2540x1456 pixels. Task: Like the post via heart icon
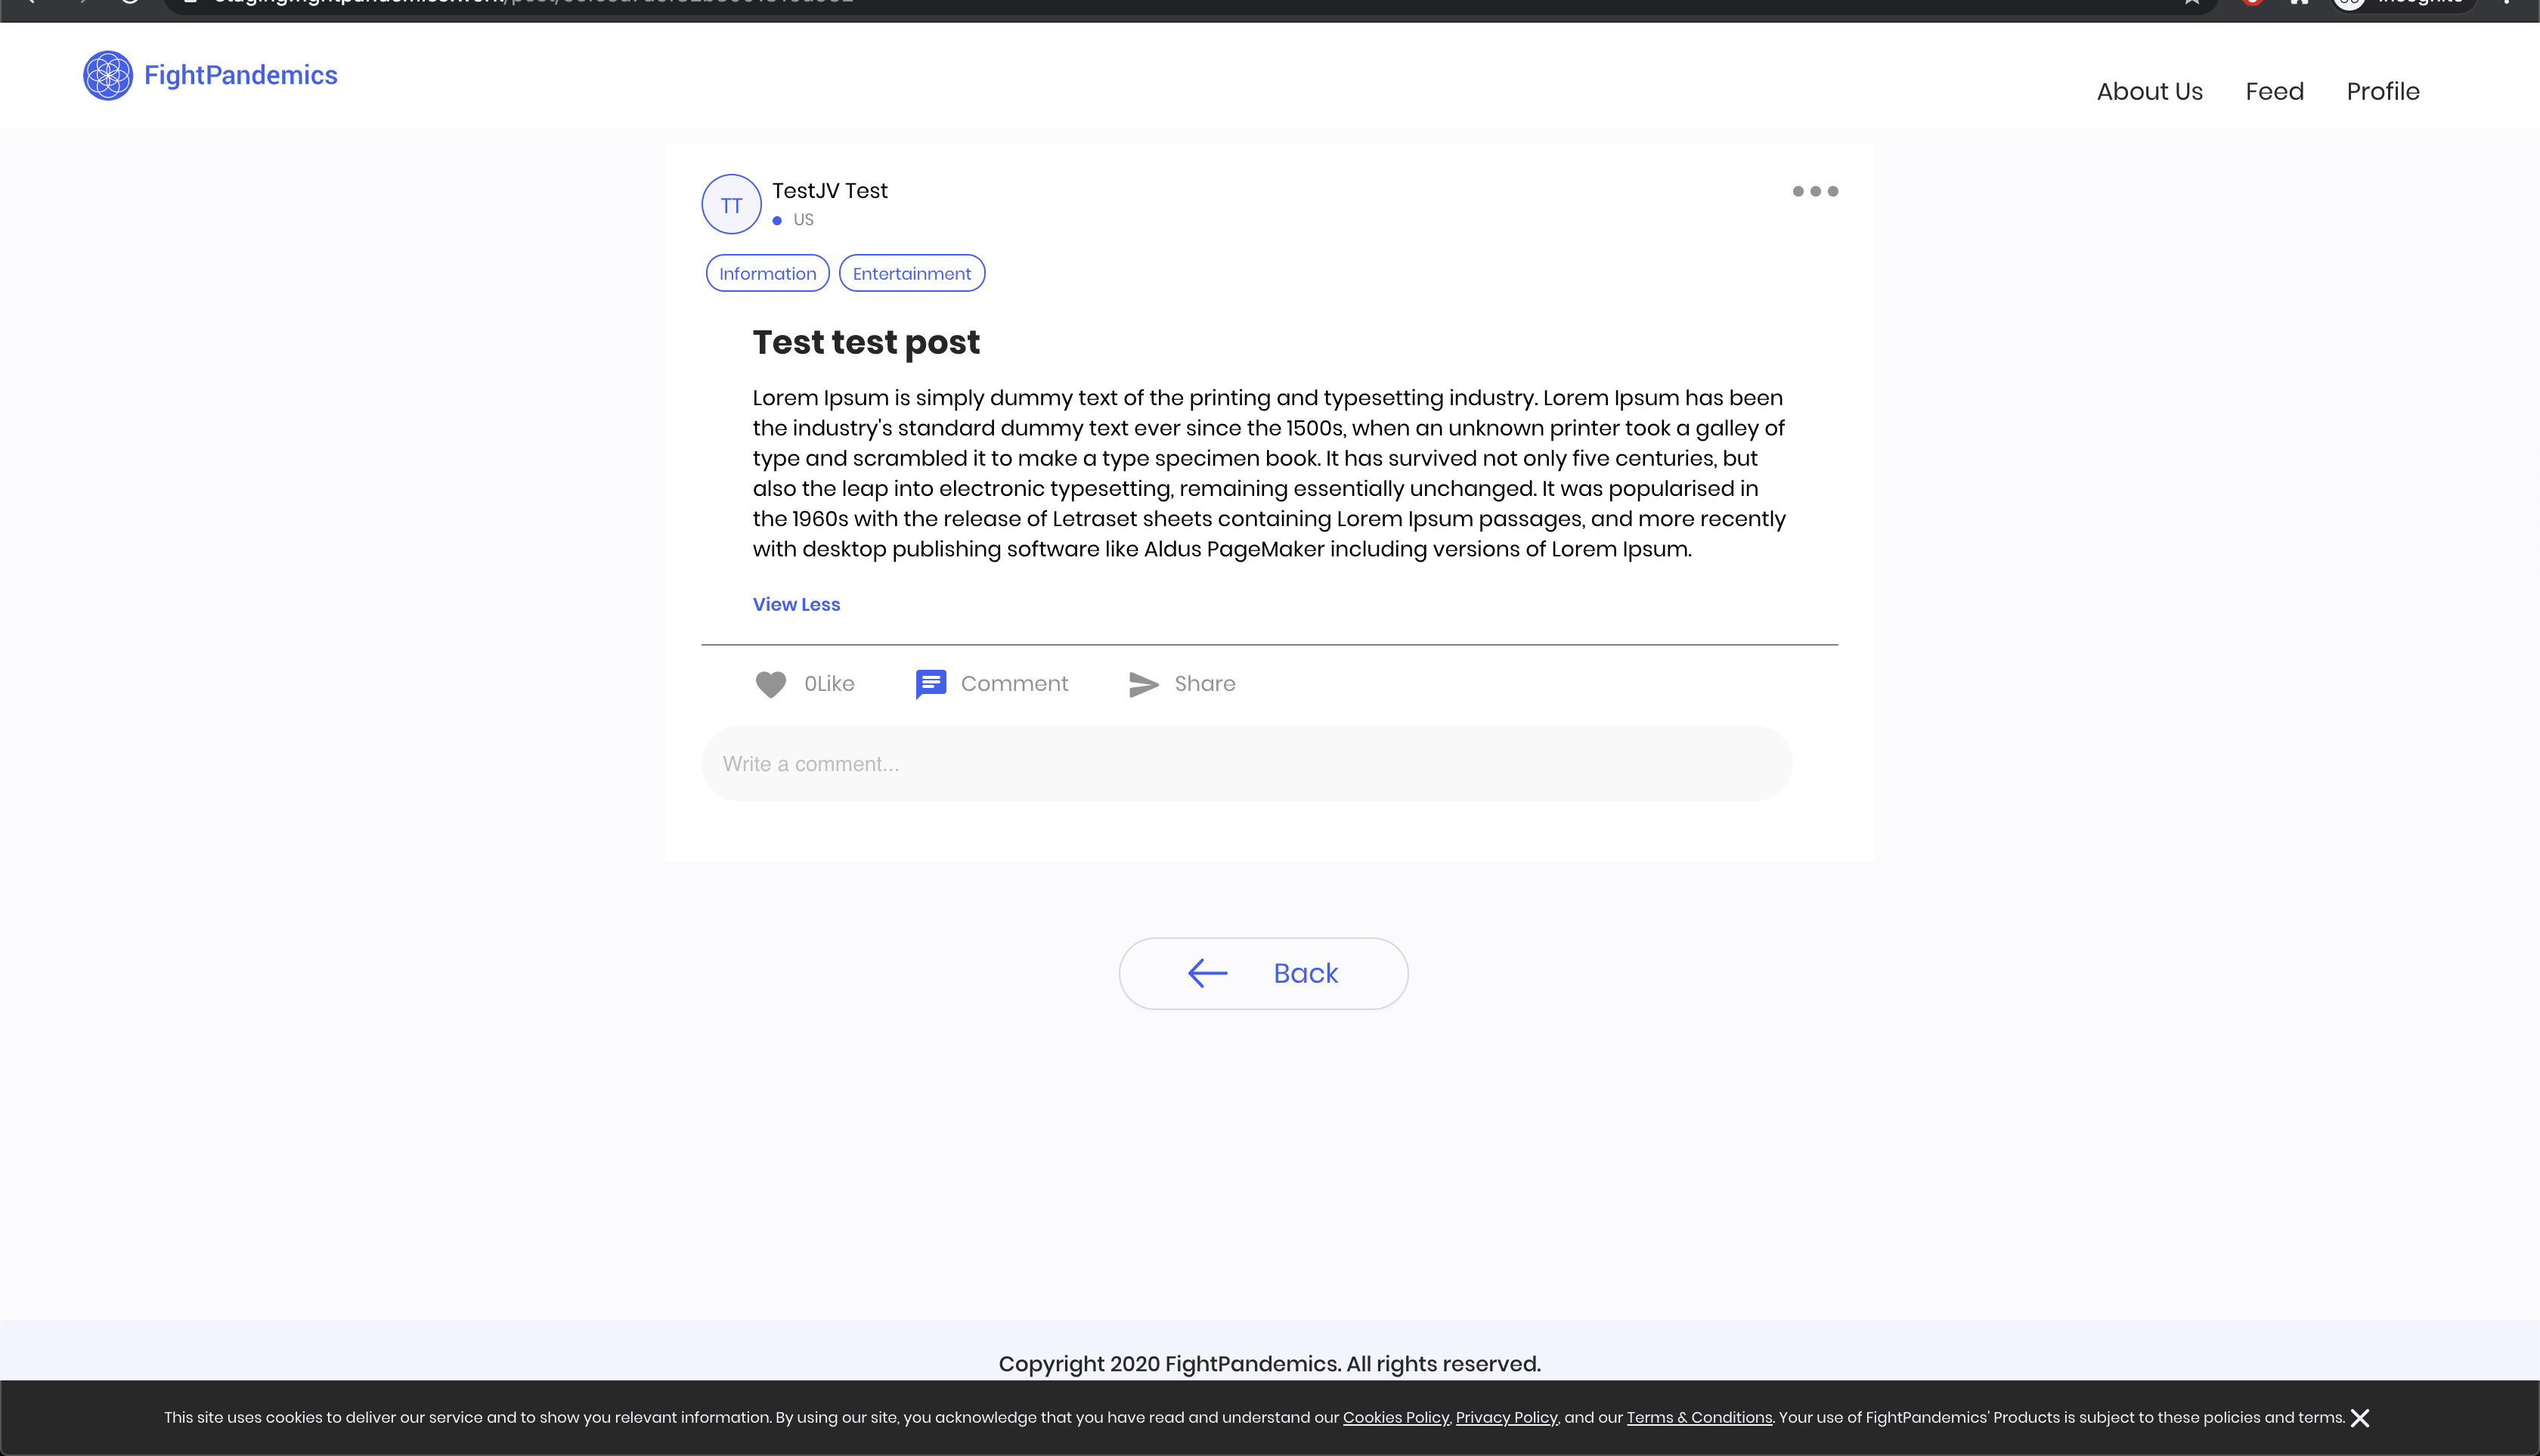click(770, 684)
